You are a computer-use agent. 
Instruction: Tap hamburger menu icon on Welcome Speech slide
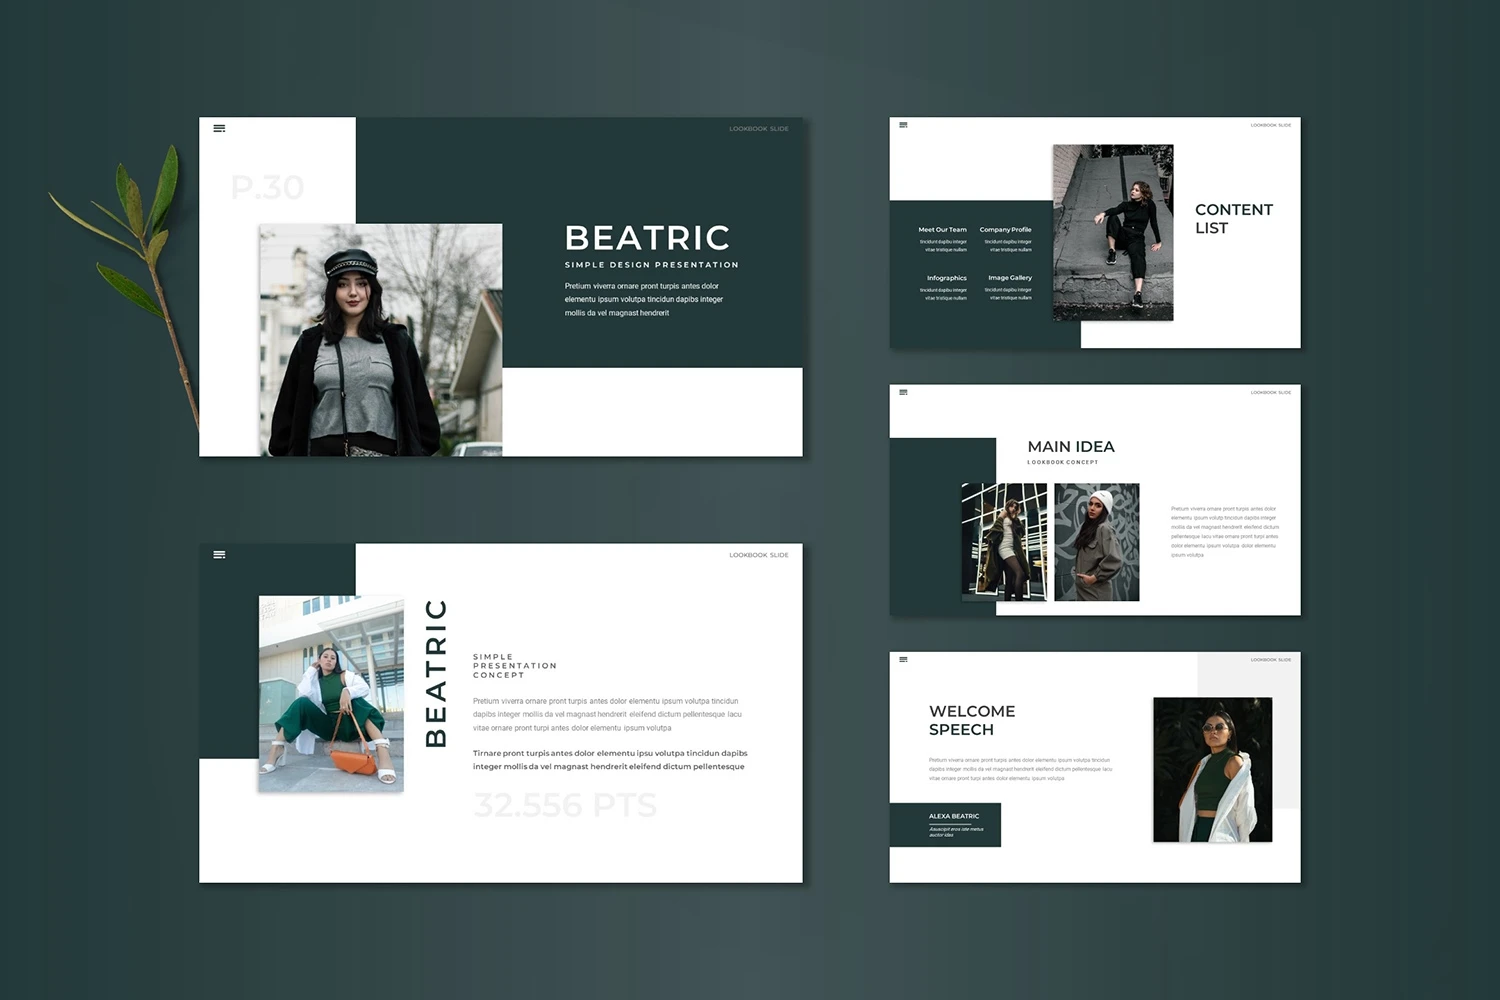pos(903,659)
